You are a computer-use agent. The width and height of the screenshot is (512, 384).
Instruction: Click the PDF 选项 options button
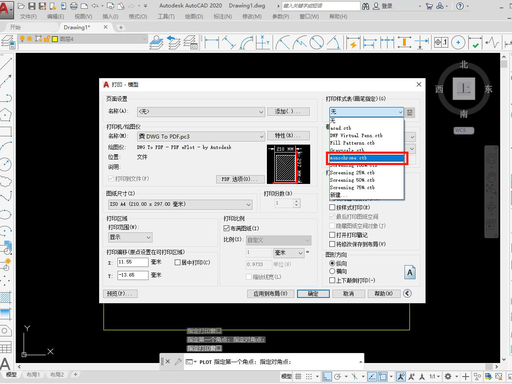[240, 179]
